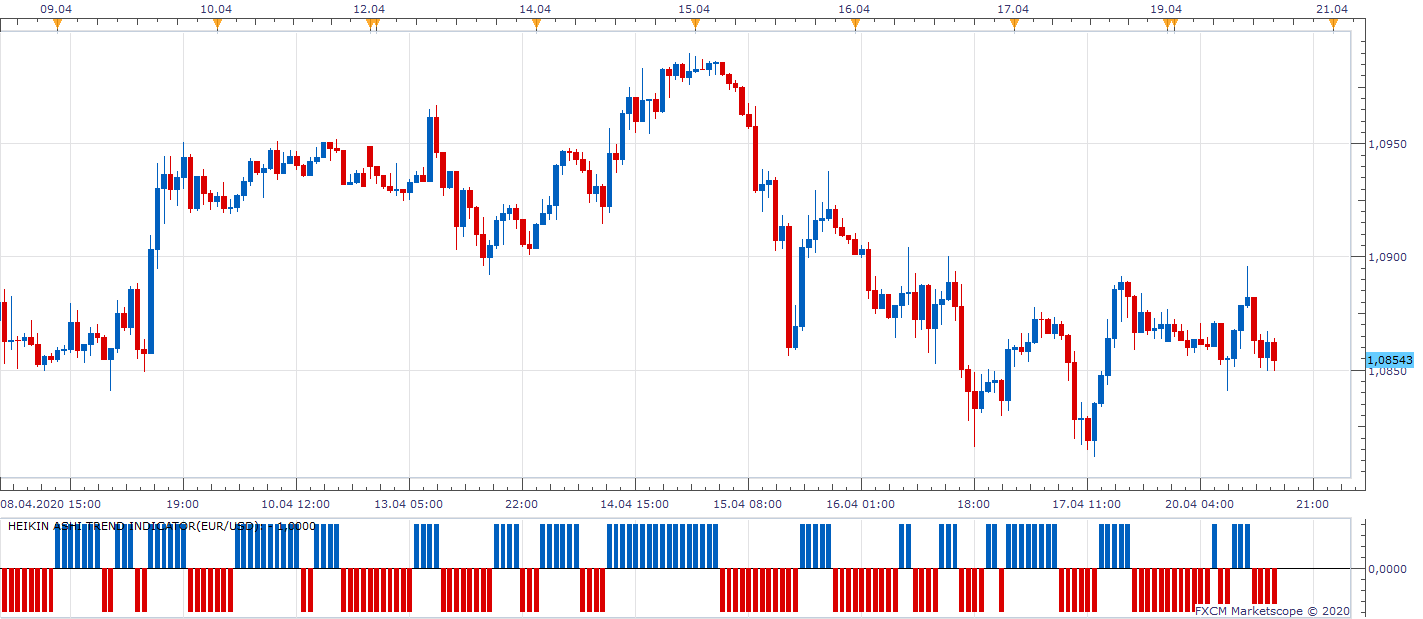
Task: Click the orange marker under 17.04
Action: (x=1014, y=25)
